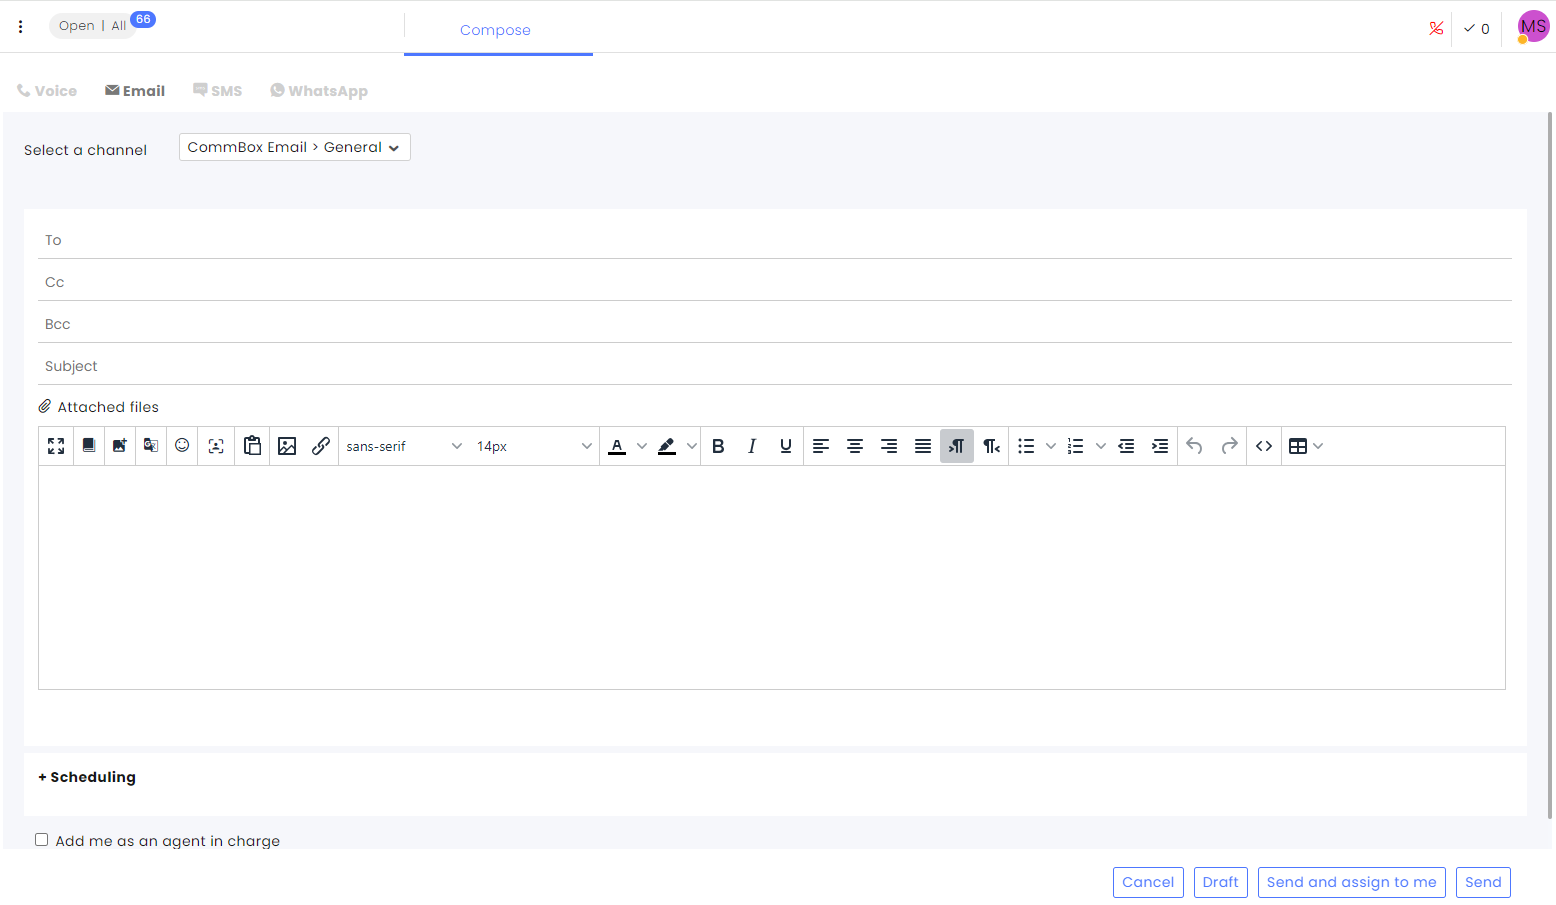Screen dimensions: 1556x905
Task: Click Send and assign to me
Action: coord(1351,882)
